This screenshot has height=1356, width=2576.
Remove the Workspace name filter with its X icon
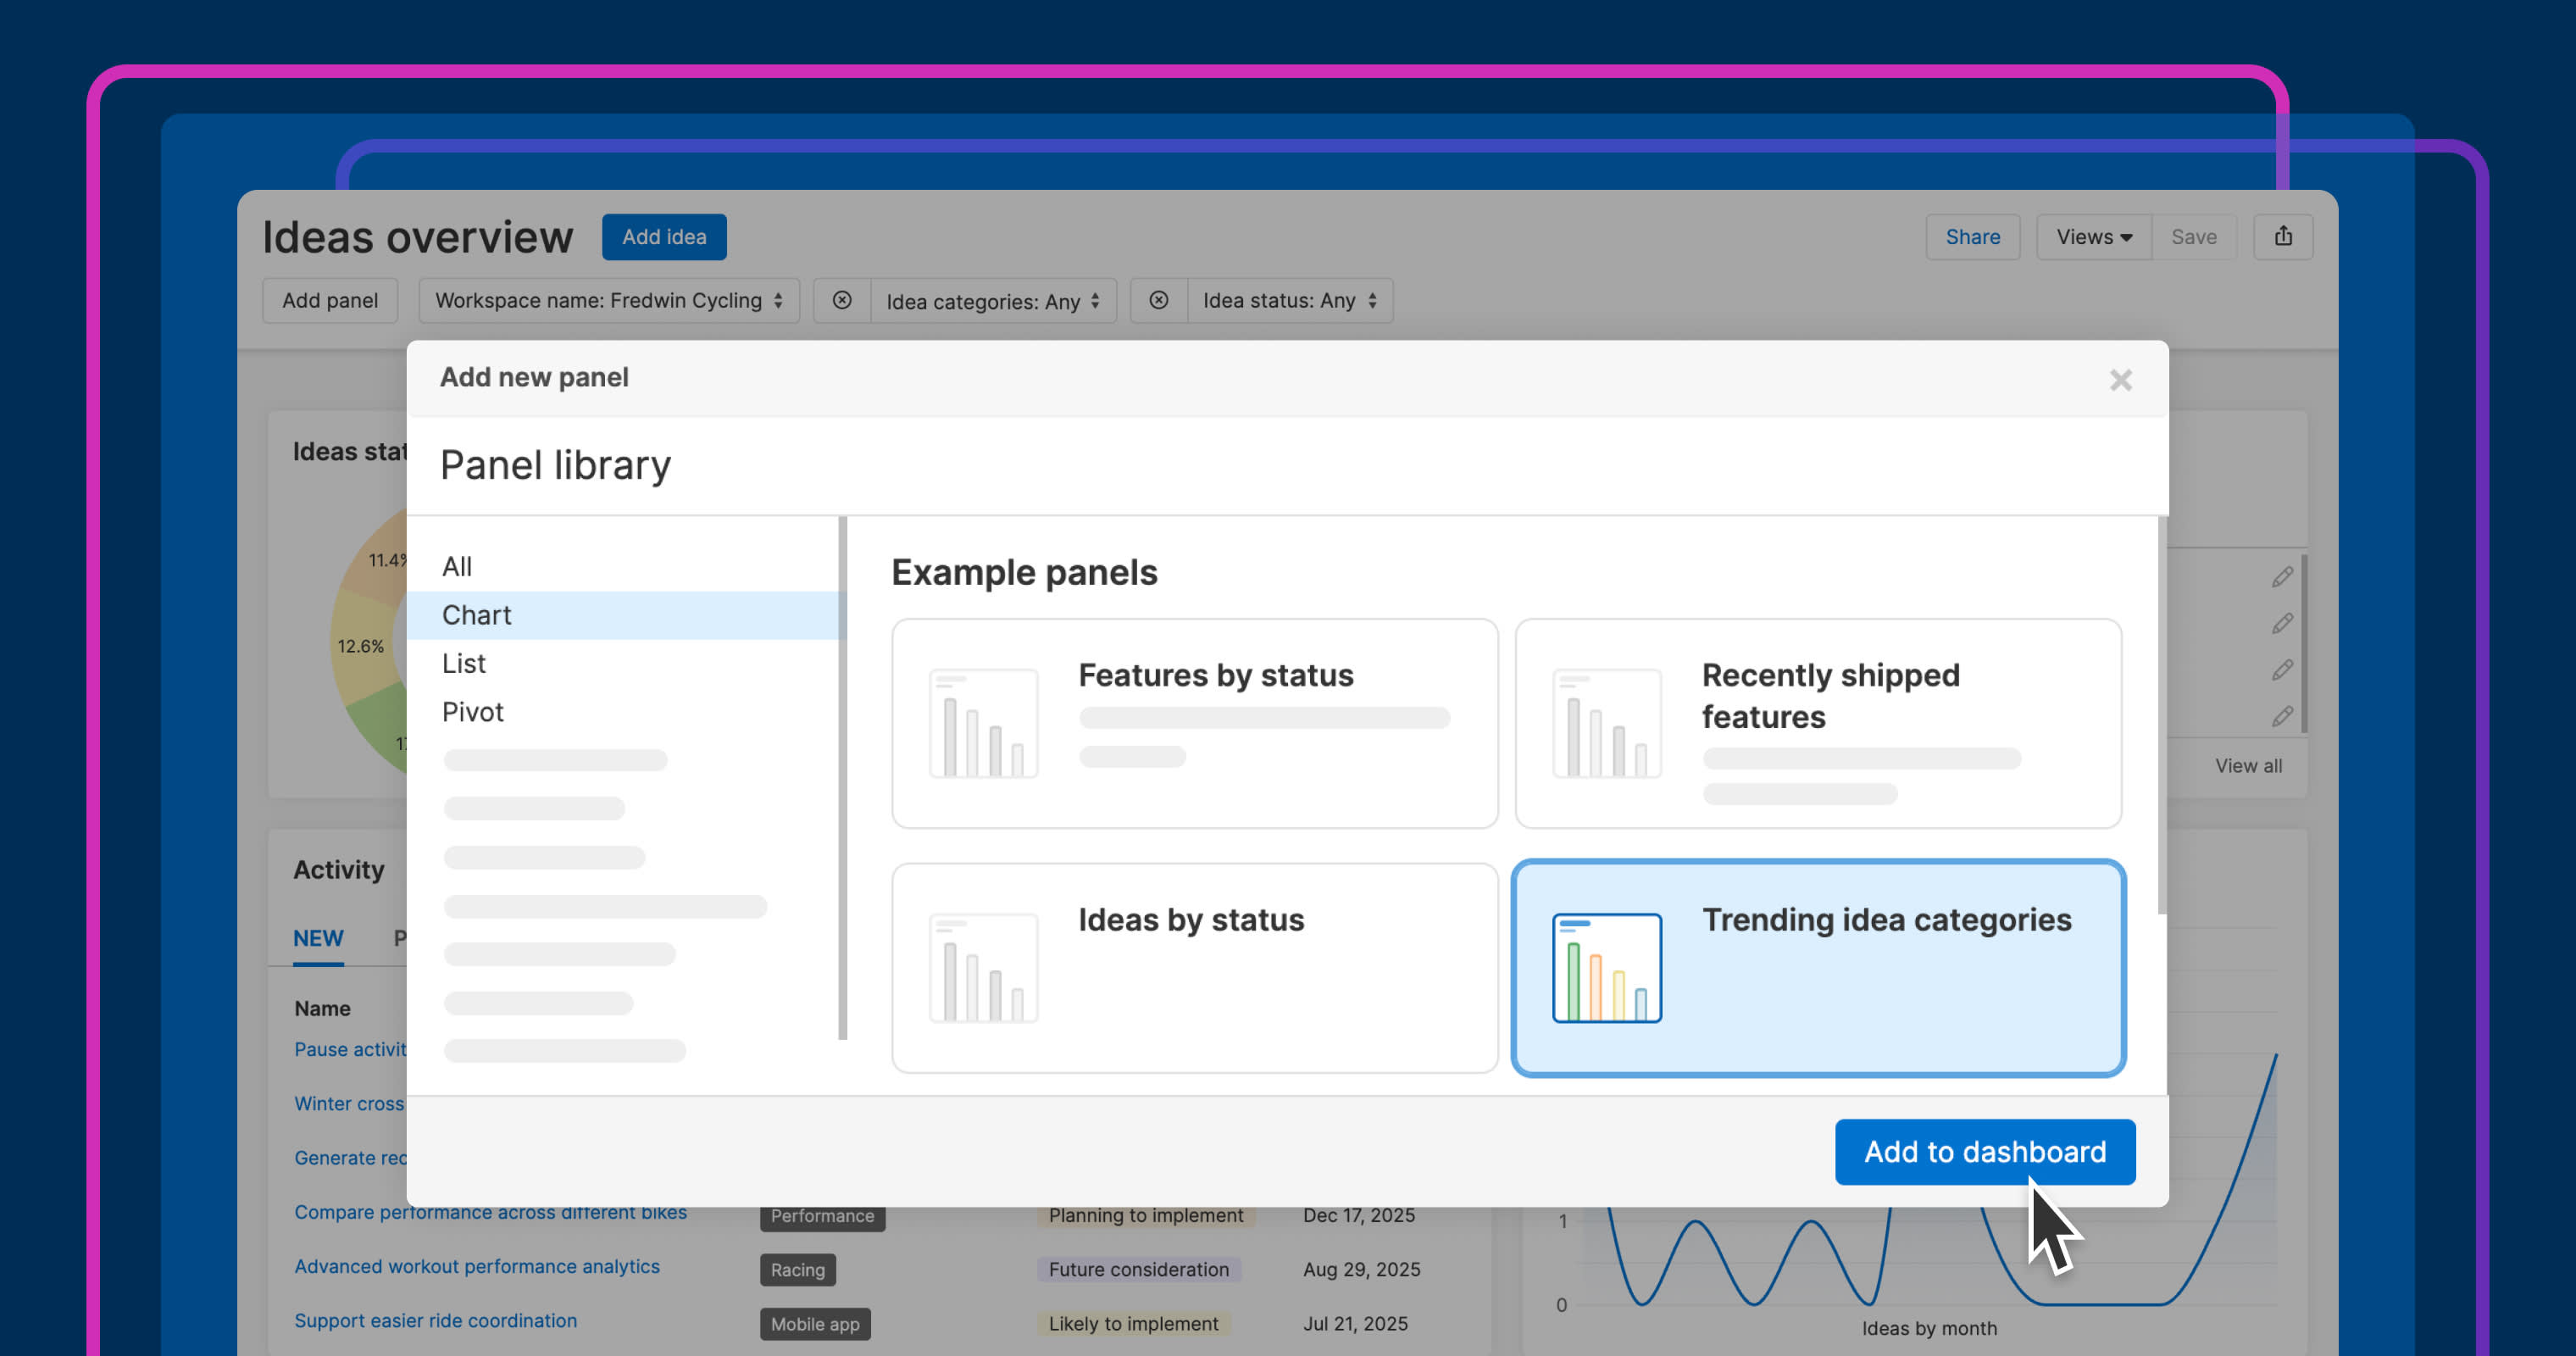click(x=843, y=300)
